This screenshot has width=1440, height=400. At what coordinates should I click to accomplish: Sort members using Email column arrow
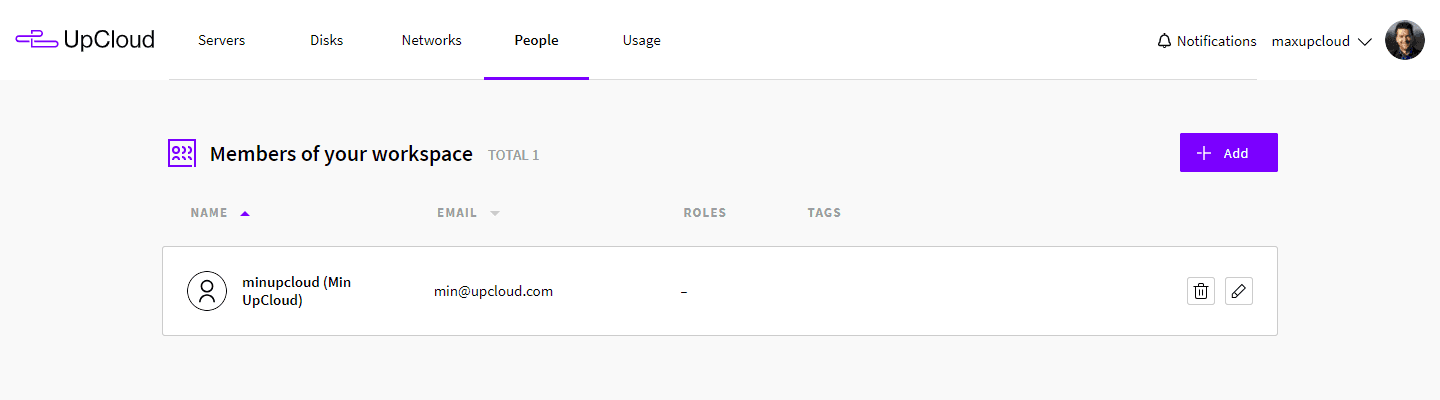[x=494, y=213]
